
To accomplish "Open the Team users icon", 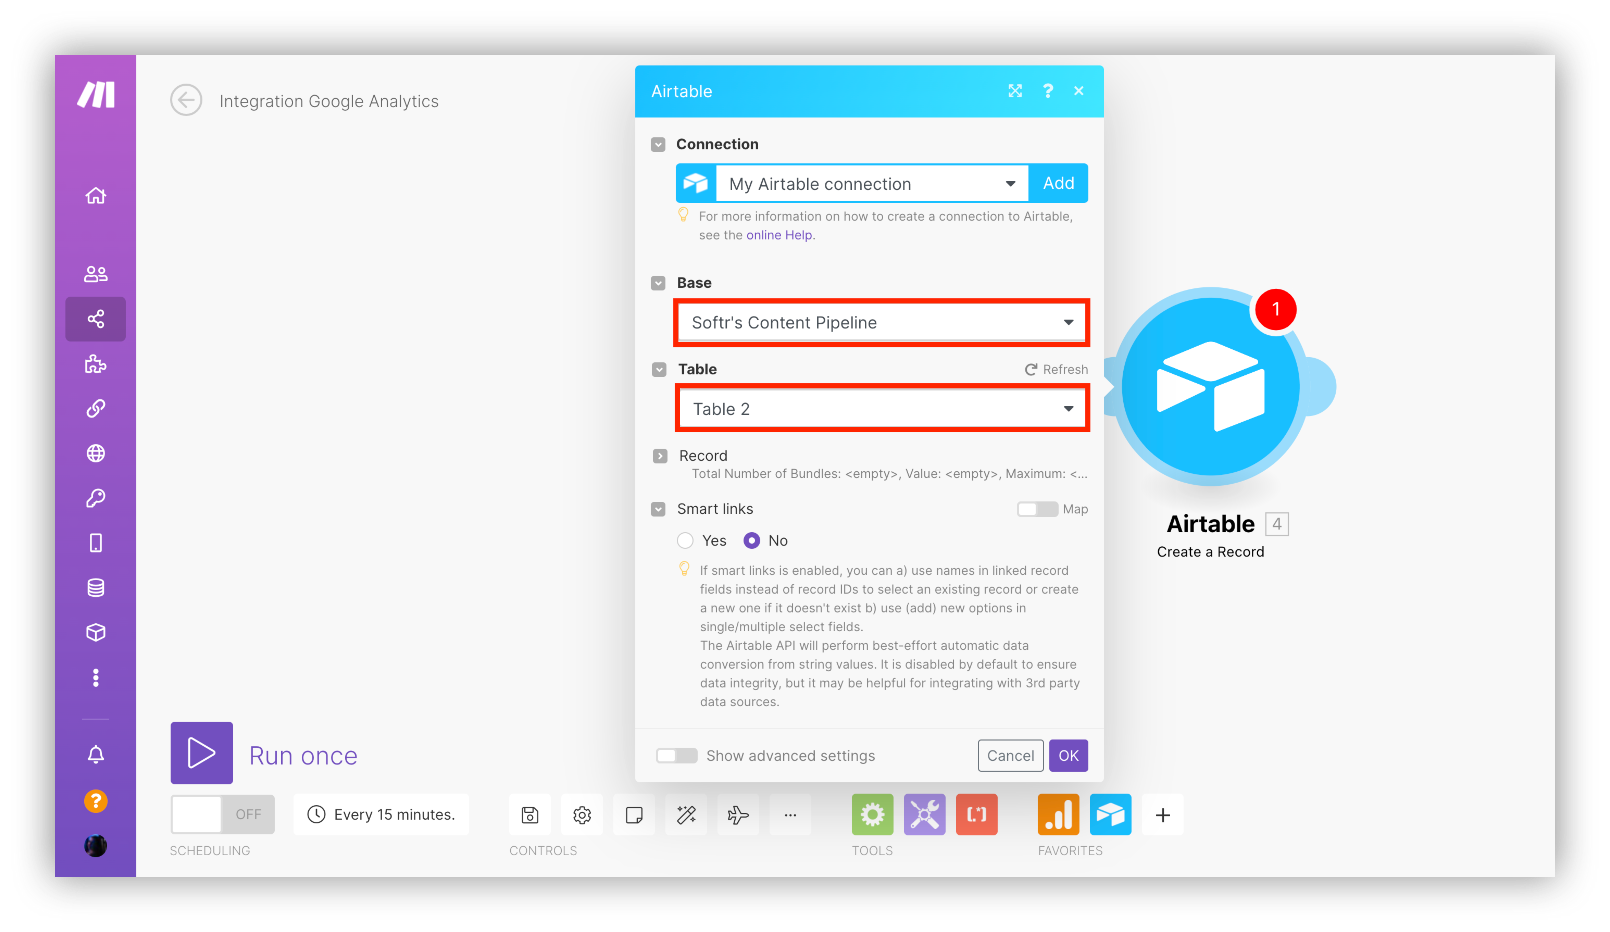I will click(96, 274).
